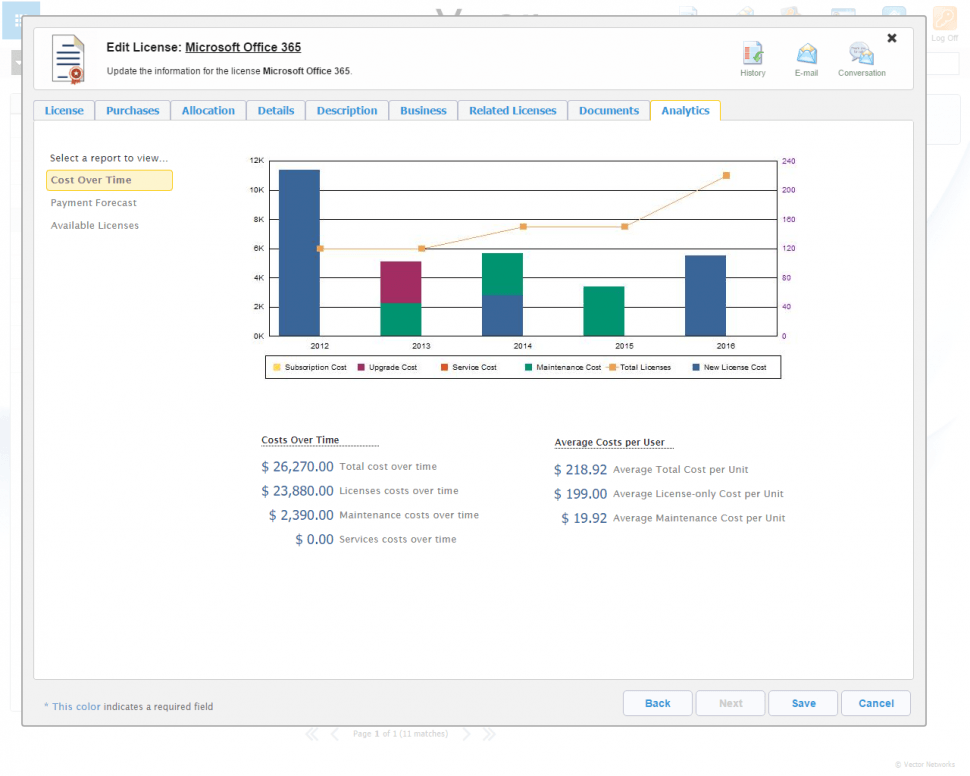970x776 pixels.
Task: Open the History icon
Action: [752, 54]
